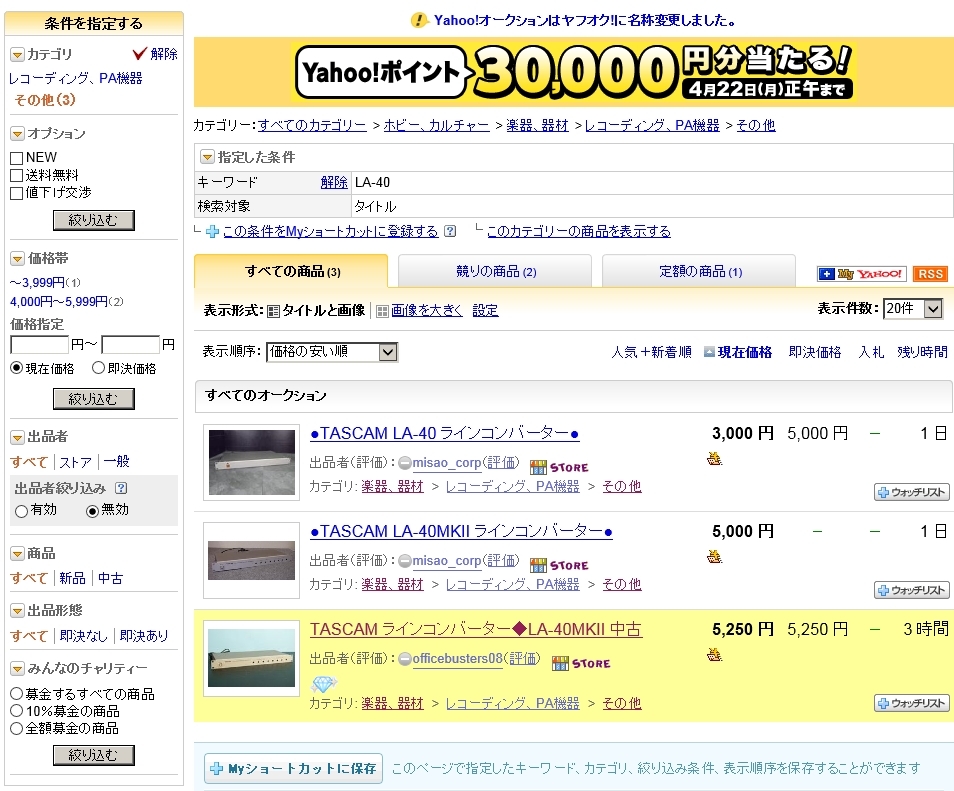Collapse the 指定した条件 panel

tap(207, 157)
